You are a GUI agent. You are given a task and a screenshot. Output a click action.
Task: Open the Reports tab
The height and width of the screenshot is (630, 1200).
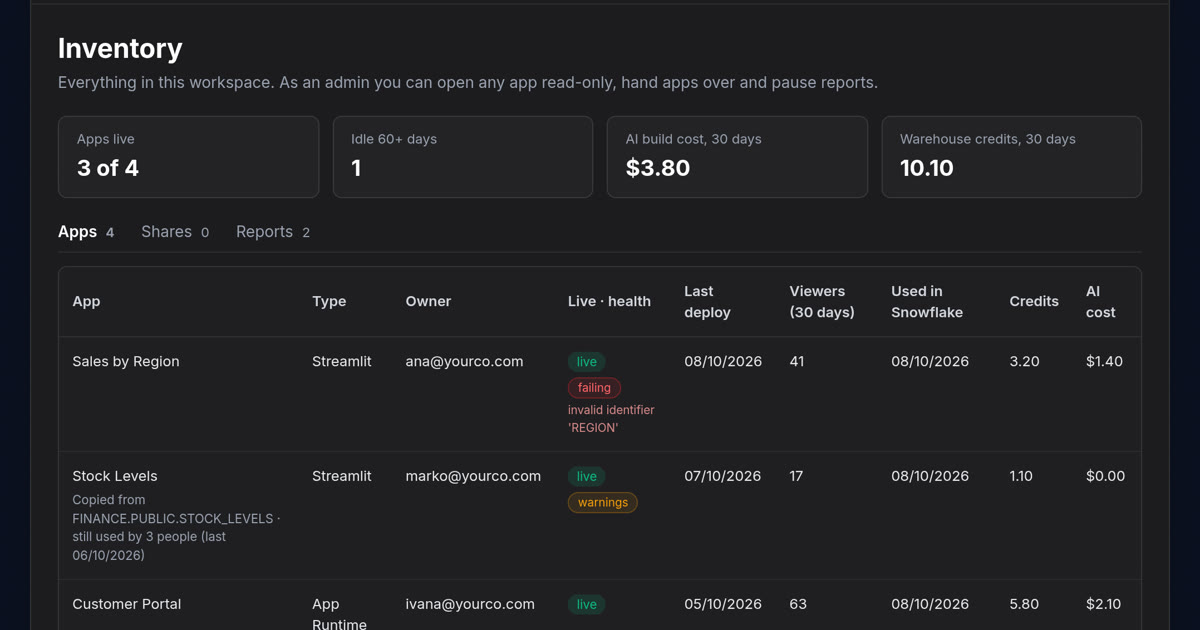273,232
